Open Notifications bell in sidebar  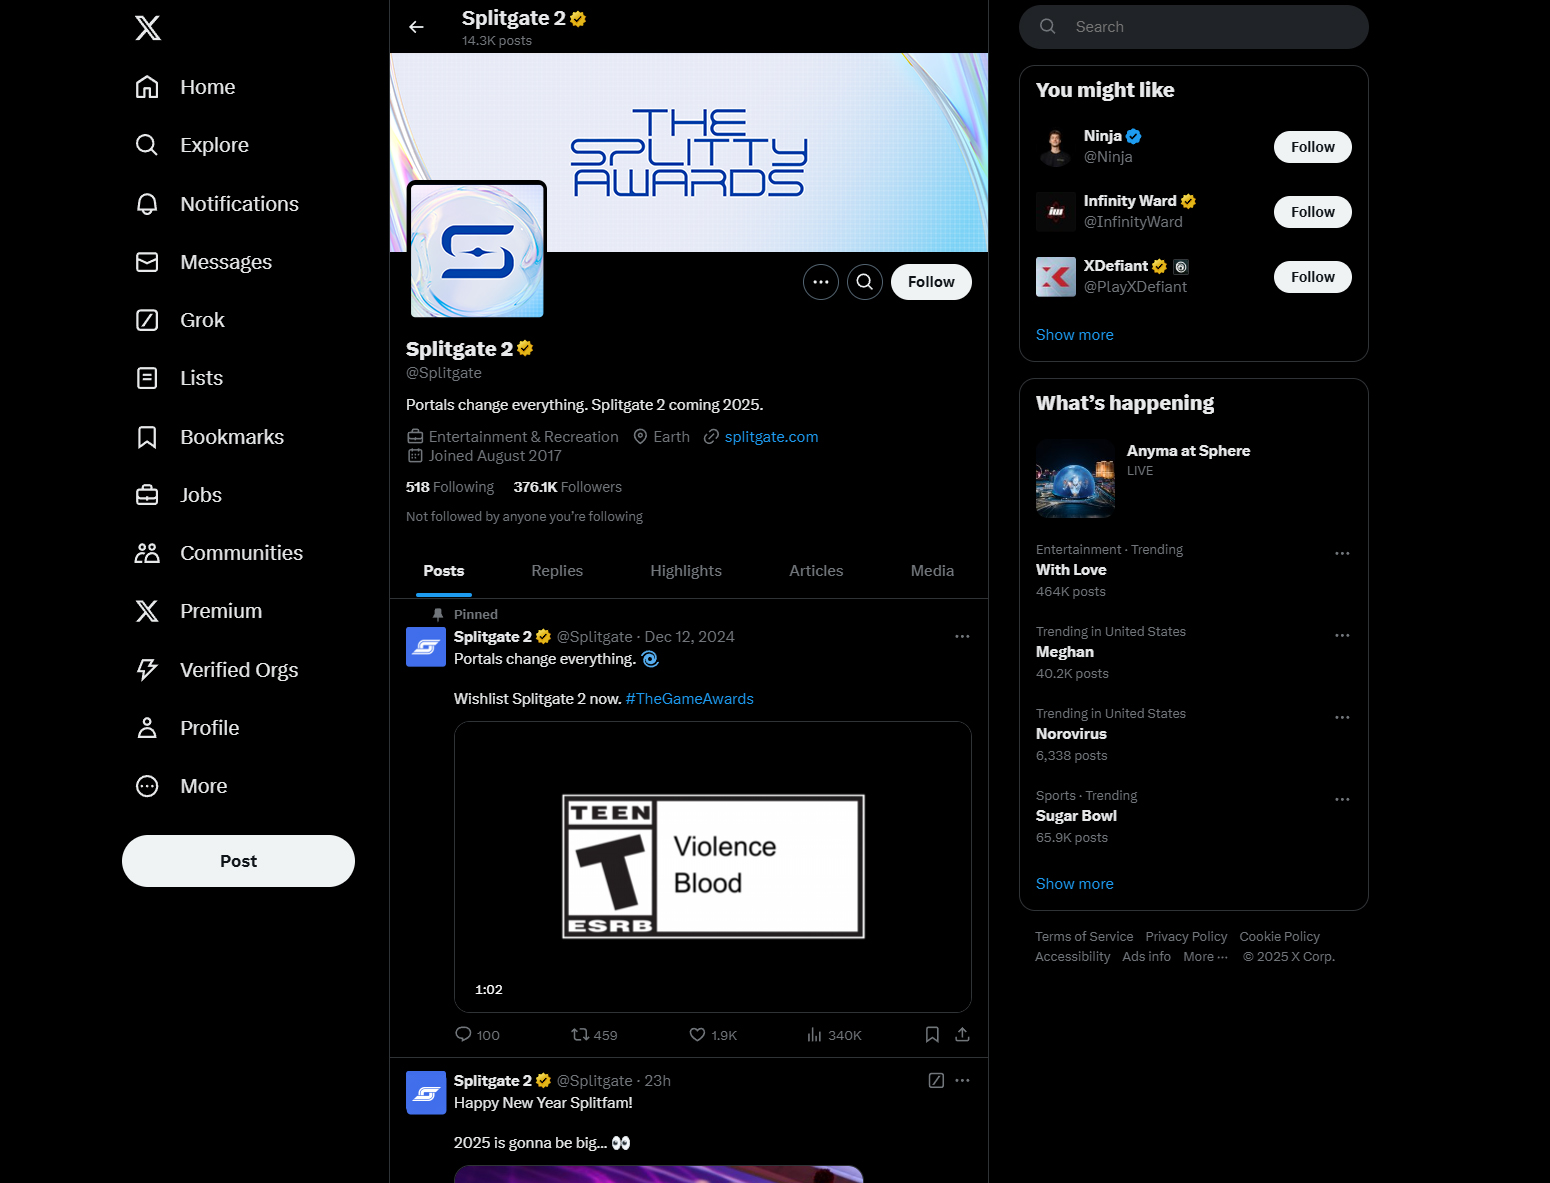[x=217, y=204]
